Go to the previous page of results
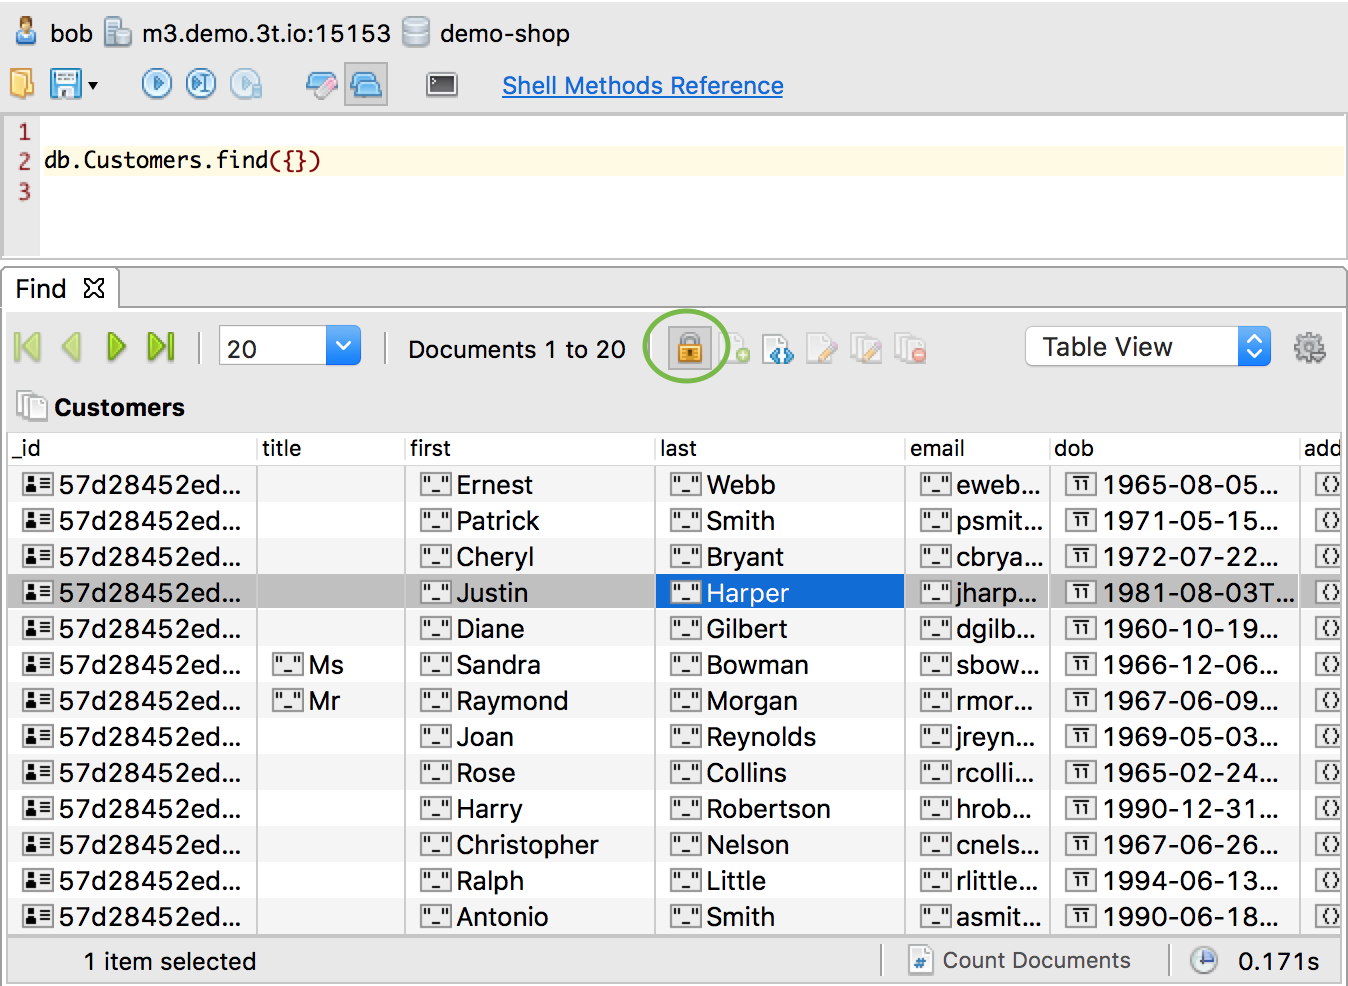1348x986 pixels. click(x=71, y=347)
